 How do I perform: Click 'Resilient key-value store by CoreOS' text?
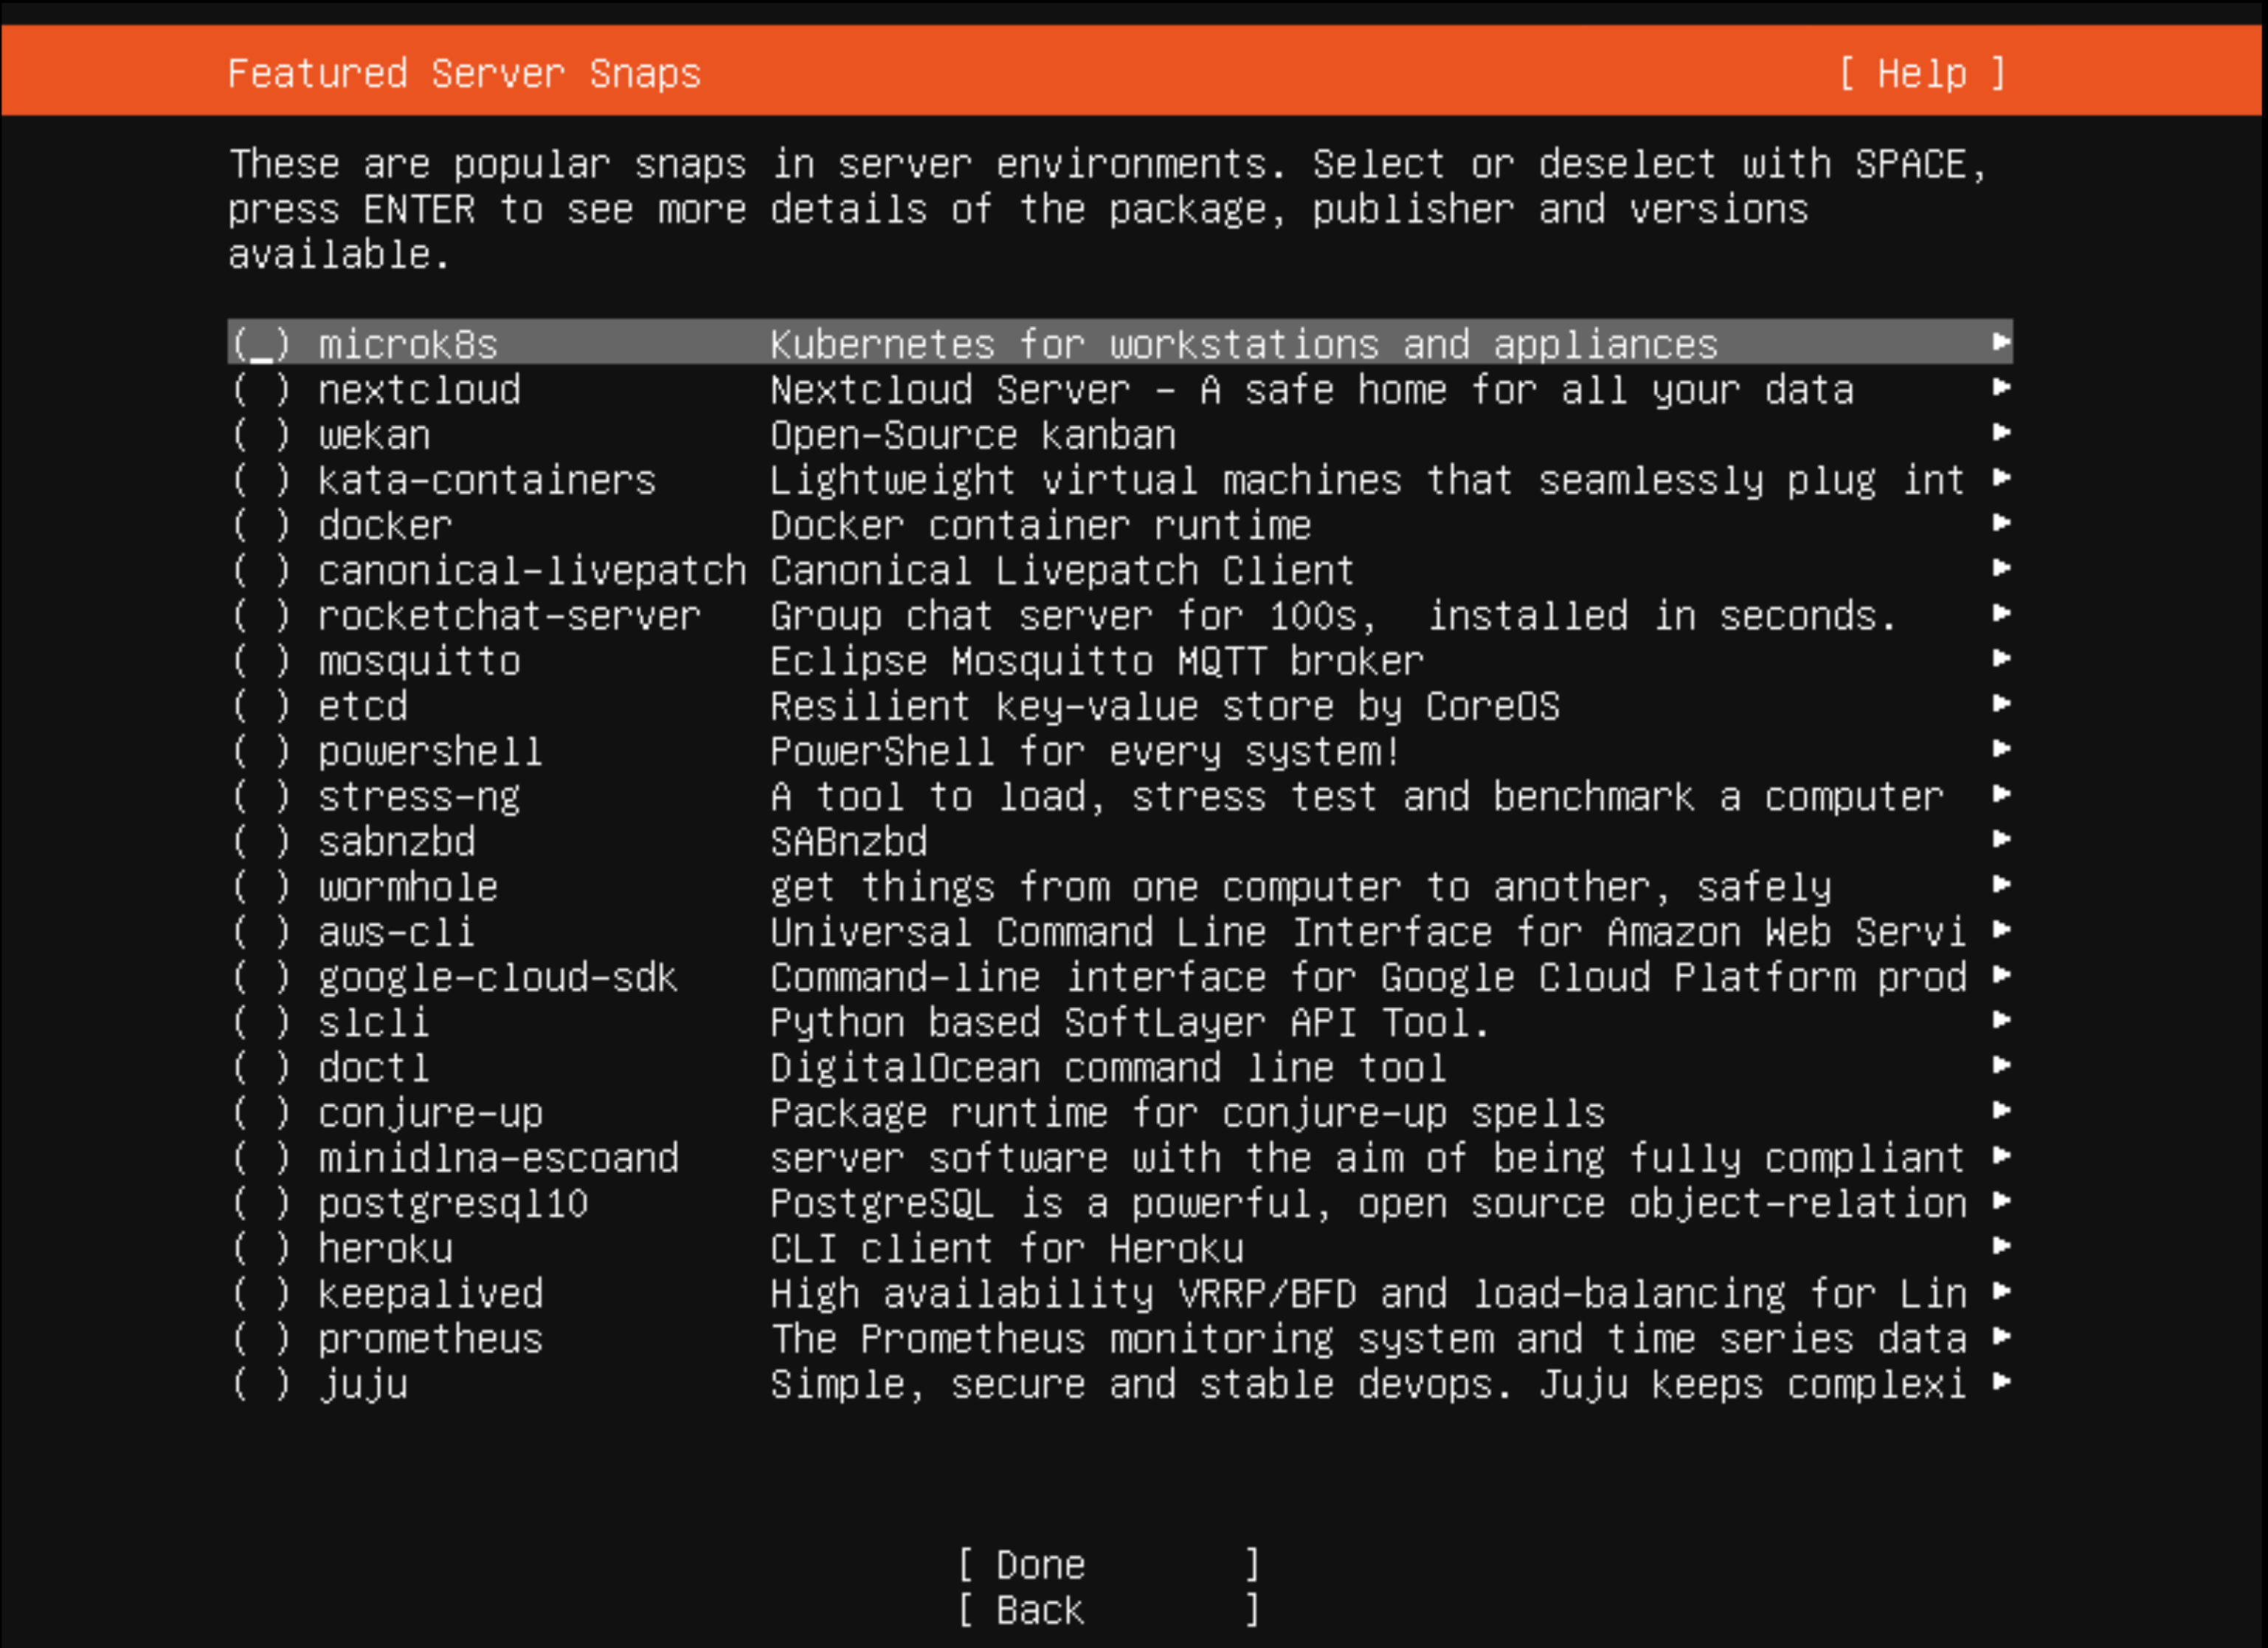1164,707
